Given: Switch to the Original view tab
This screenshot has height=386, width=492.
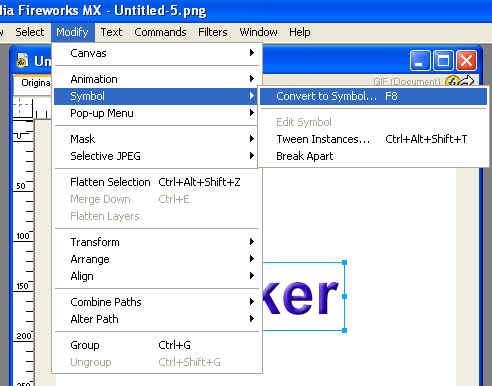Looking at the screenshot, I should tap(35, 83).
